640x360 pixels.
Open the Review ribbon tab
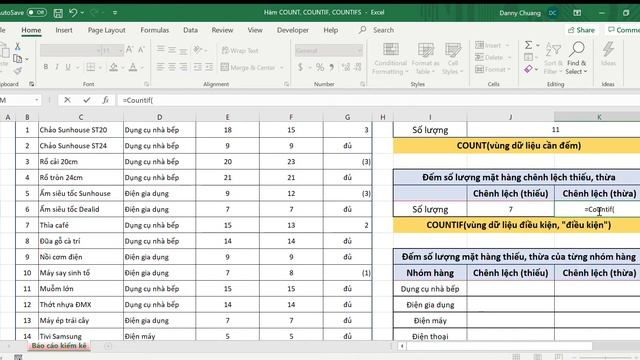(x=222, y=30)
